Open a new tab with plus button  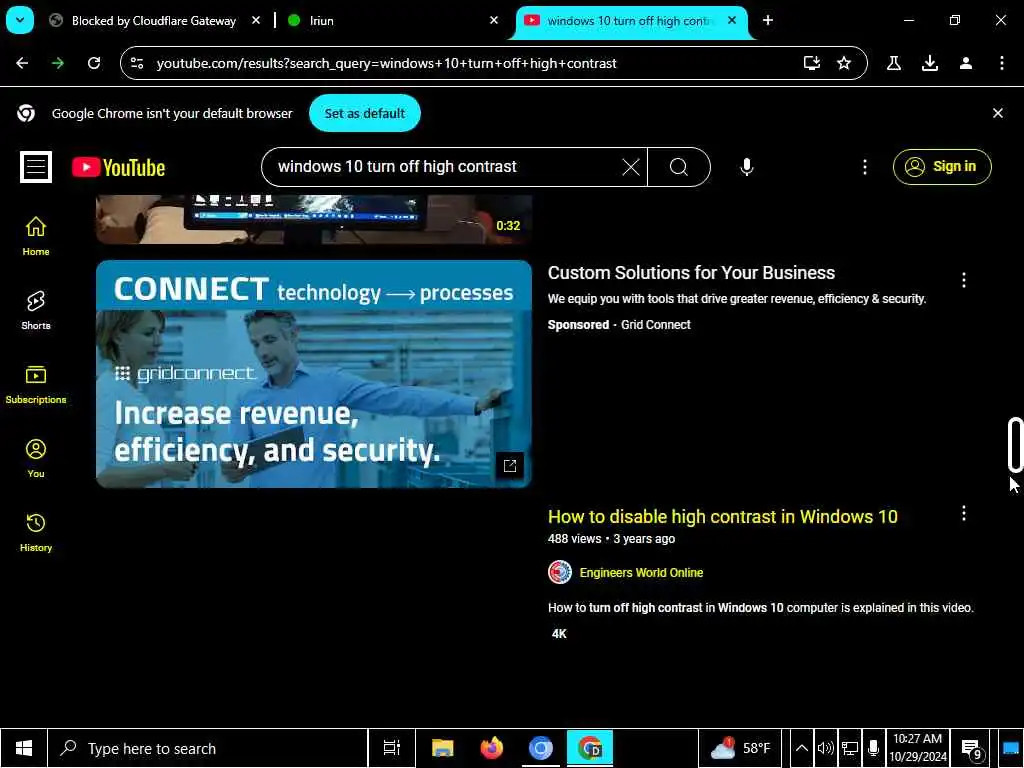pyautogui.click(x=768, y=20)
